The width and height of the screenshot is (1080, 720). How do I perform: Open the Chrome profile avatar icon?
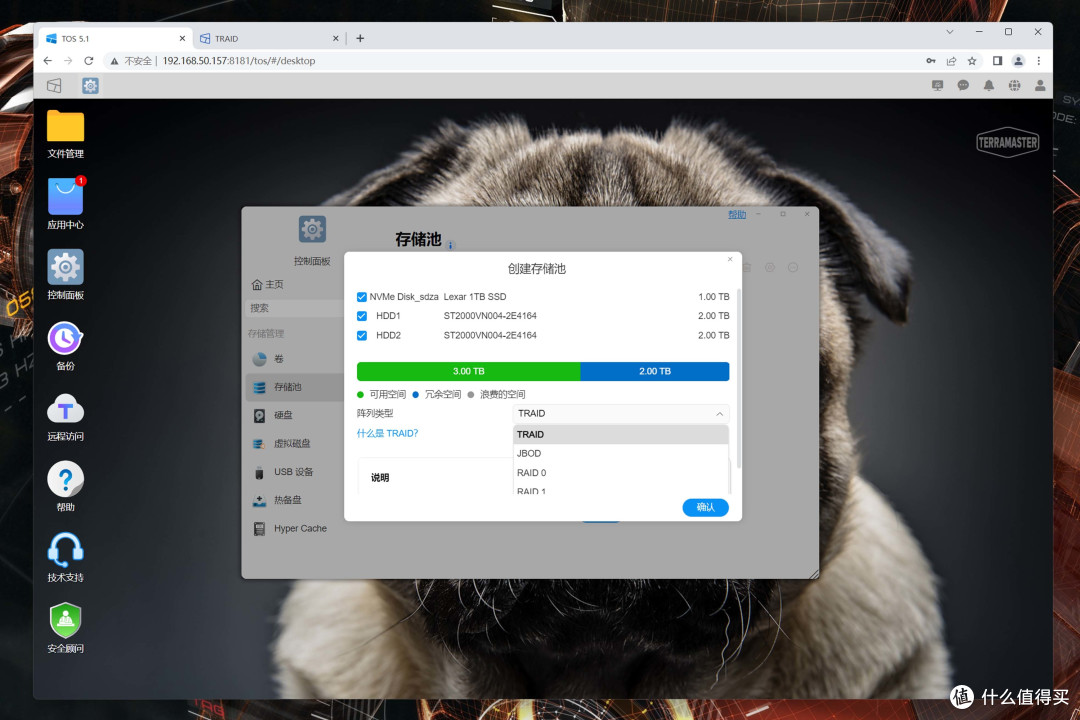click(1018, 61)
